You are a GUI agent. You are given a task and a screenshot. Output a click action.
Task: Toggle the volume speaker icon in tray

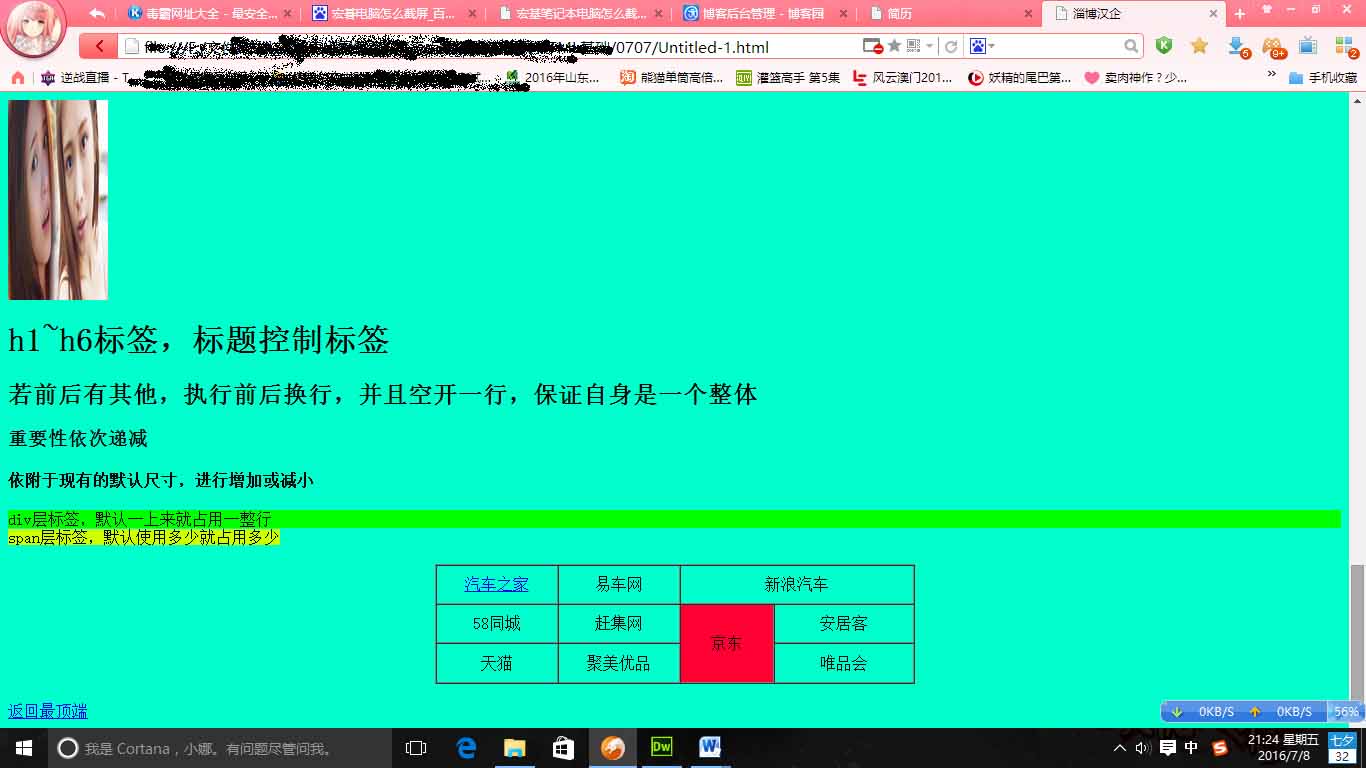[x=1143, y=748]
